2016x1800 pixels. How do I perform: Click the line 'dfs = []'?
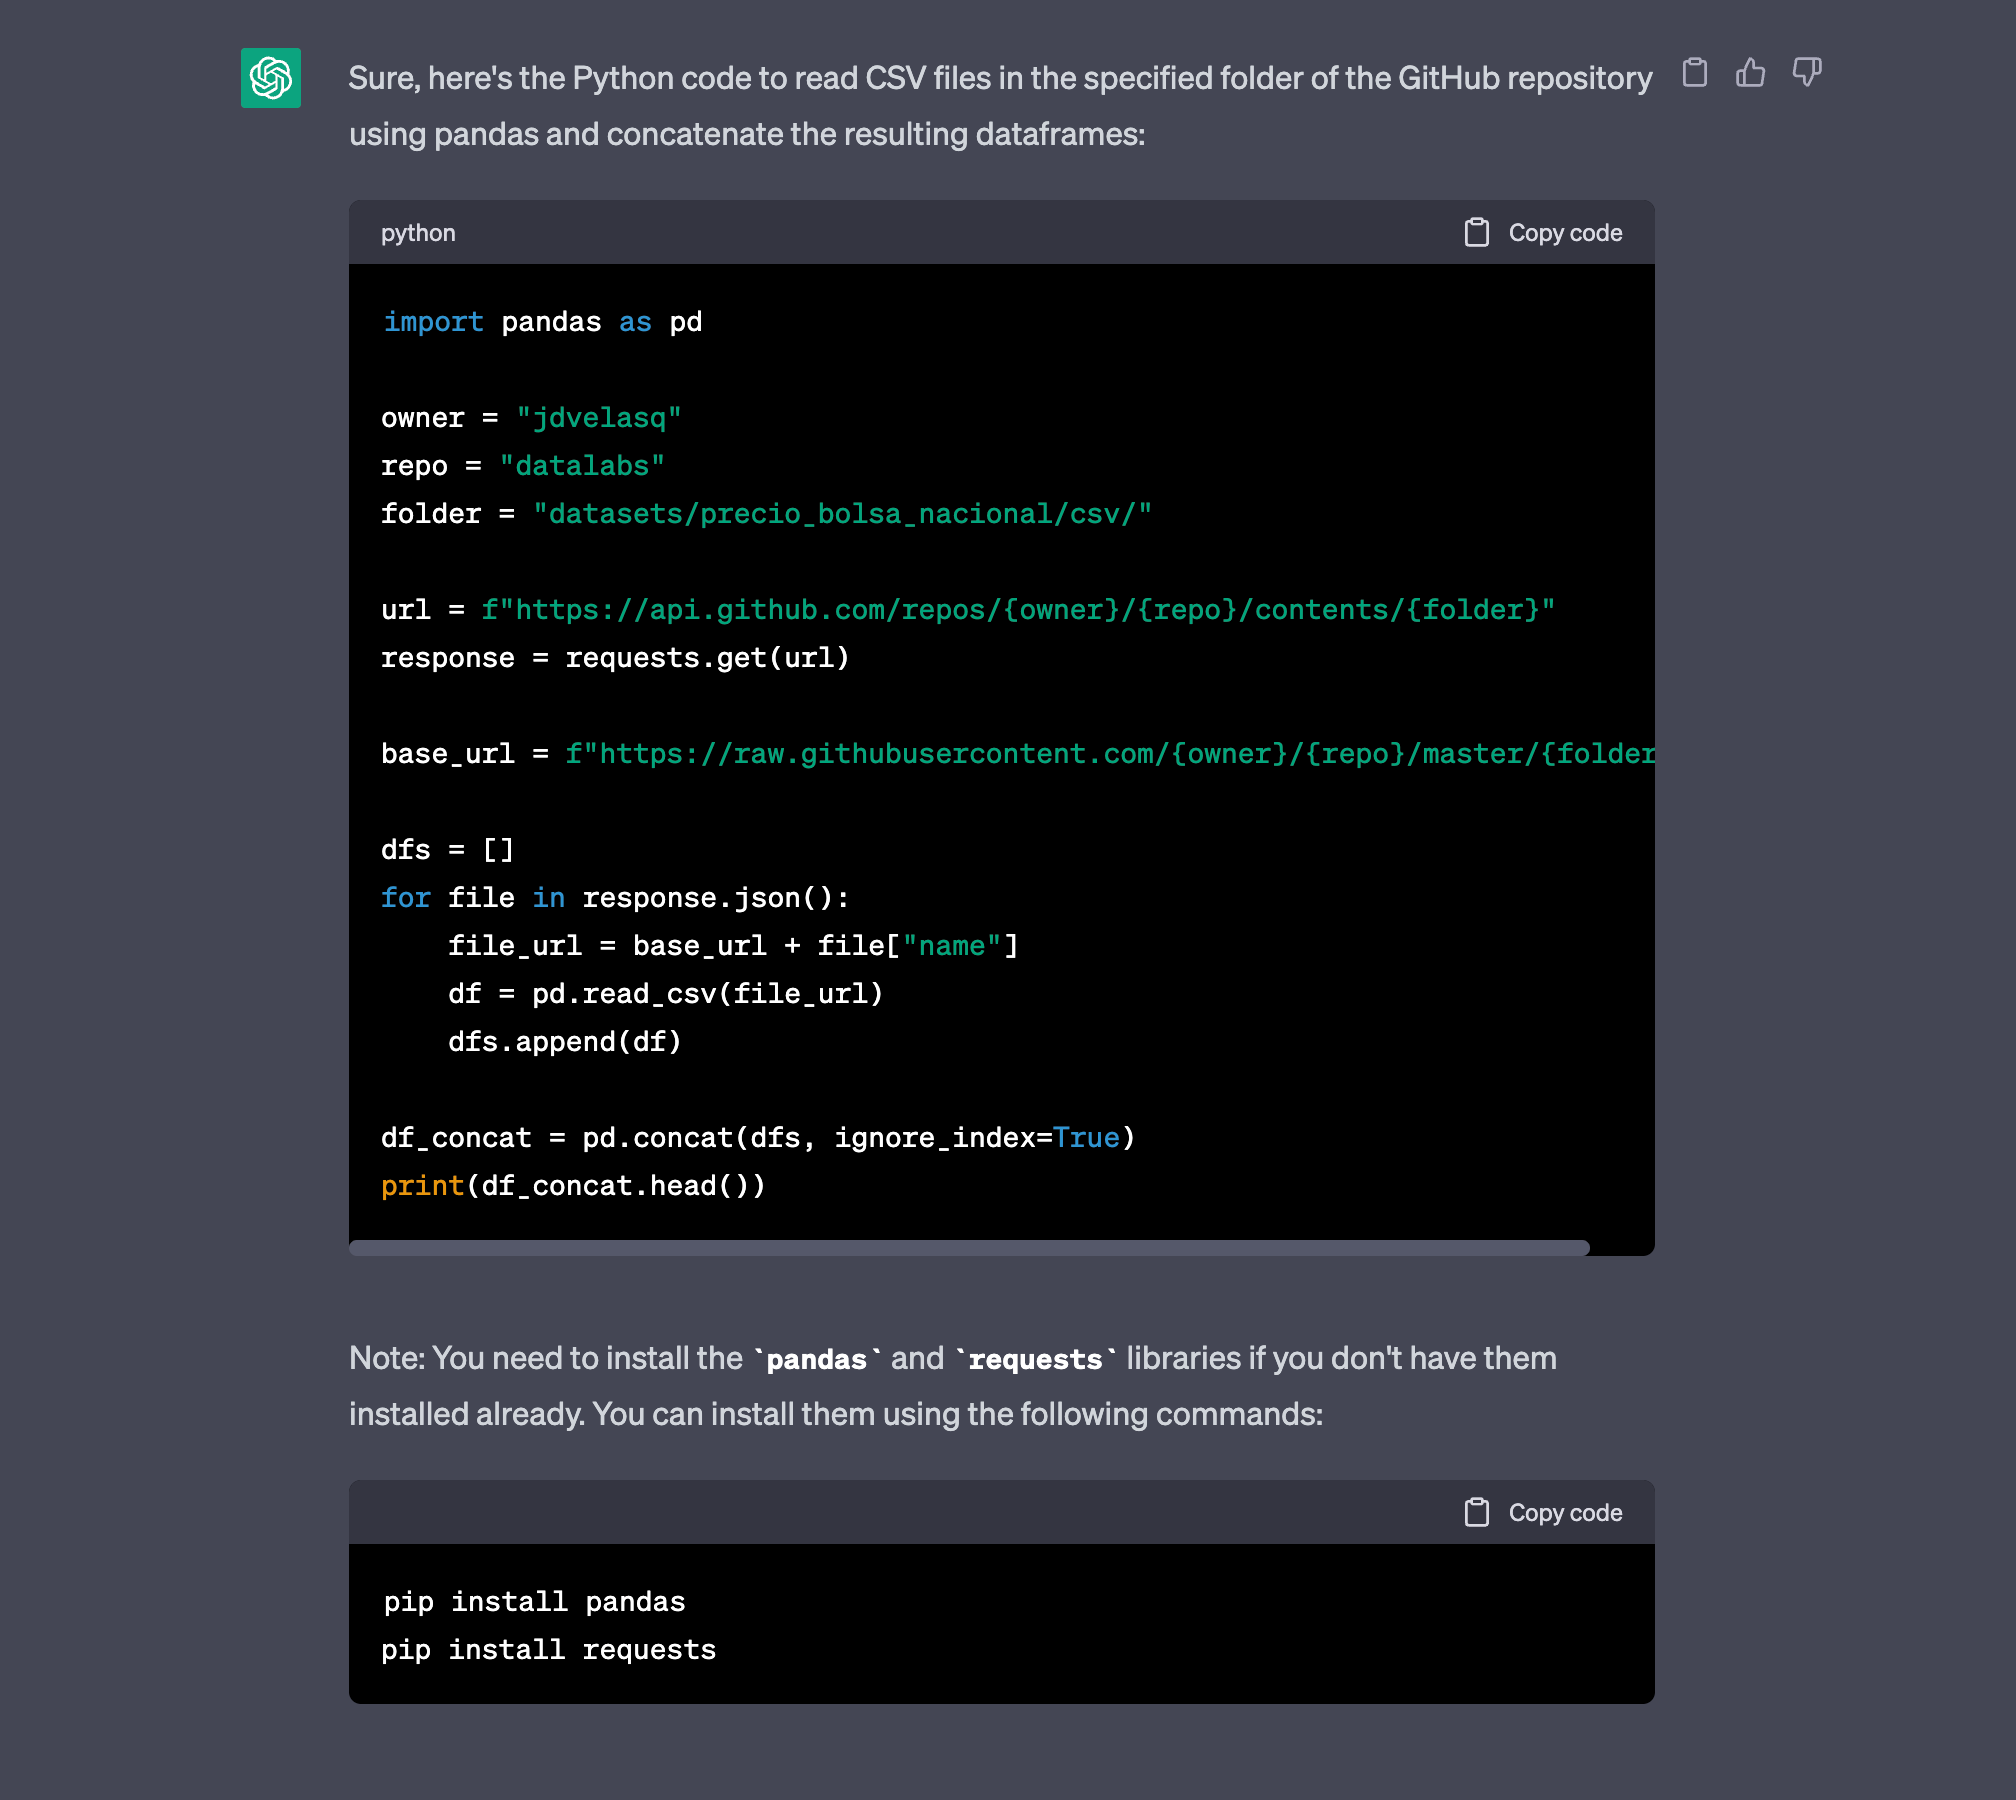coord(448,850)
